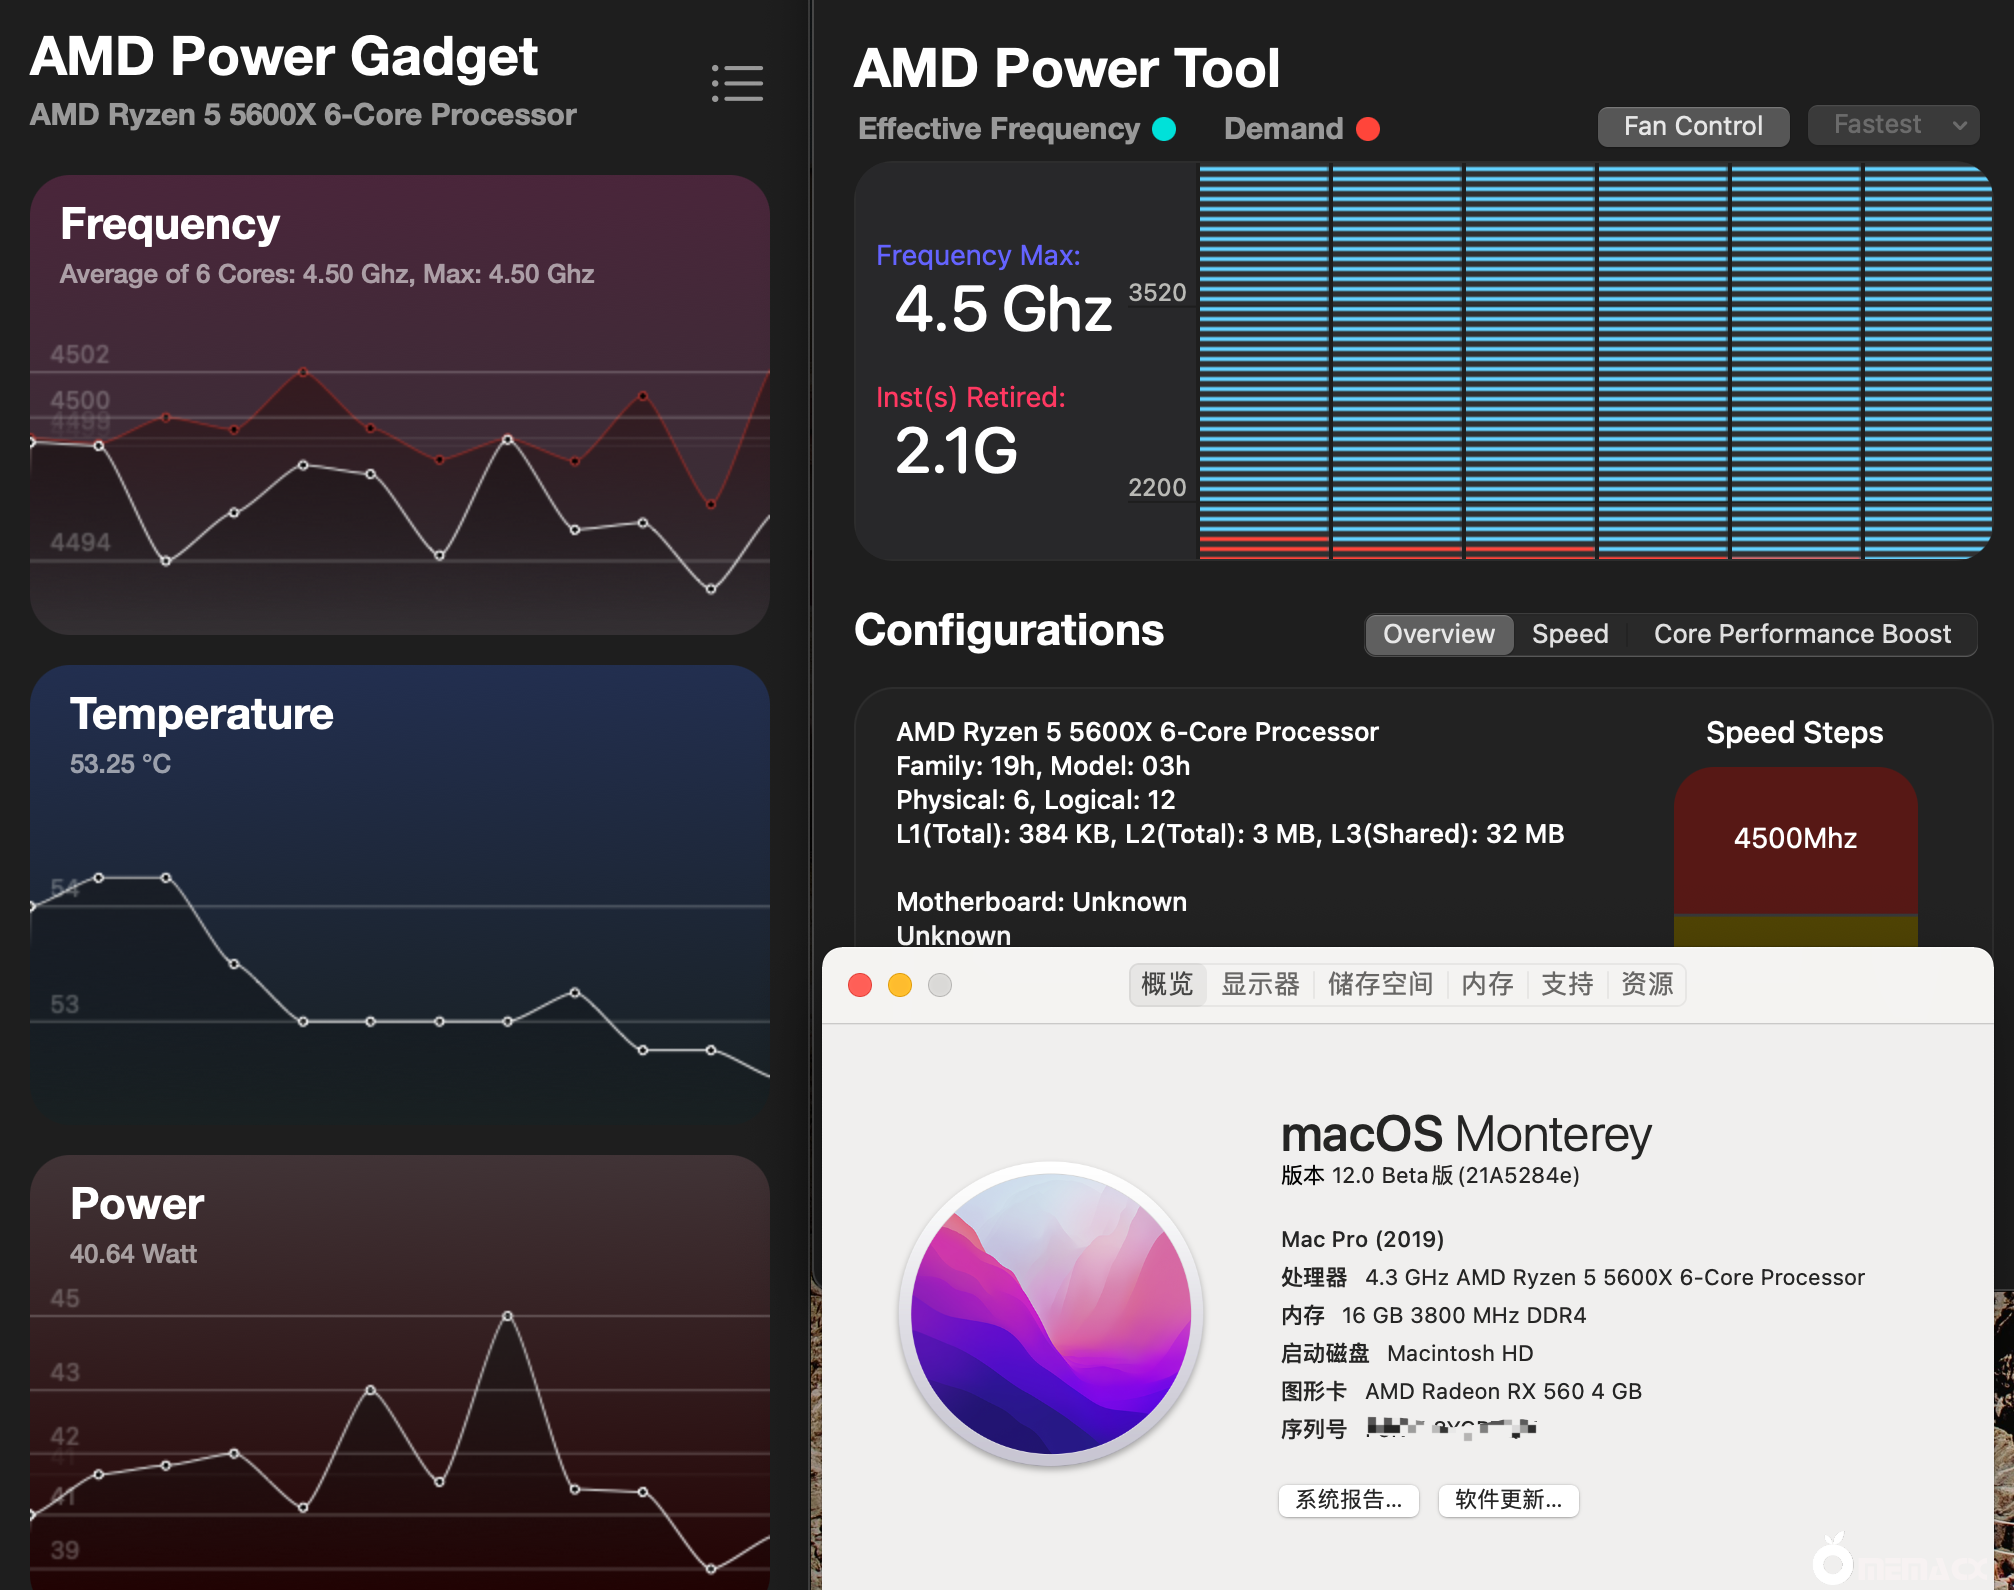Click the cyan Effective Frequency legend dot
The image size is (2014, 1590).
[x=1164, y=129]
